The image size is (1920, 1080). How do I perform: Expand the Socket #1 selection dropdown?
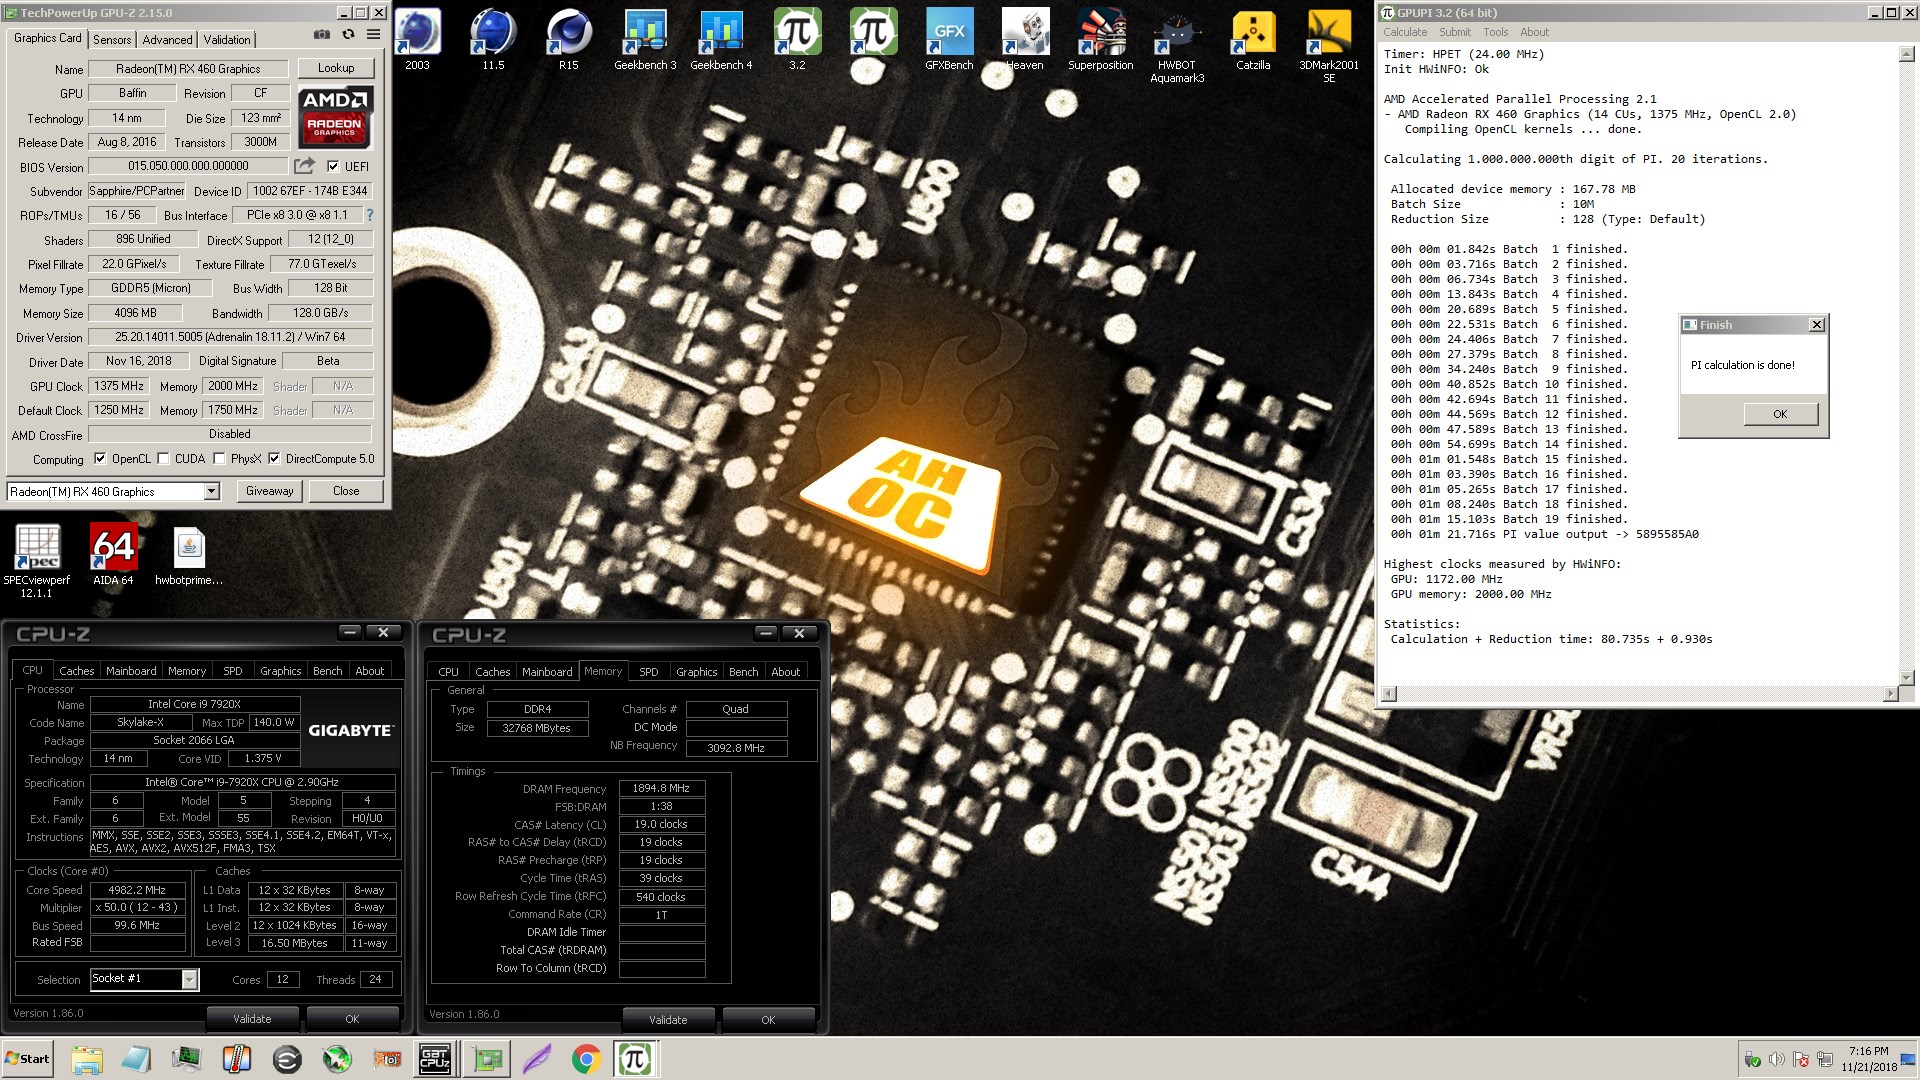click(189, 980)
